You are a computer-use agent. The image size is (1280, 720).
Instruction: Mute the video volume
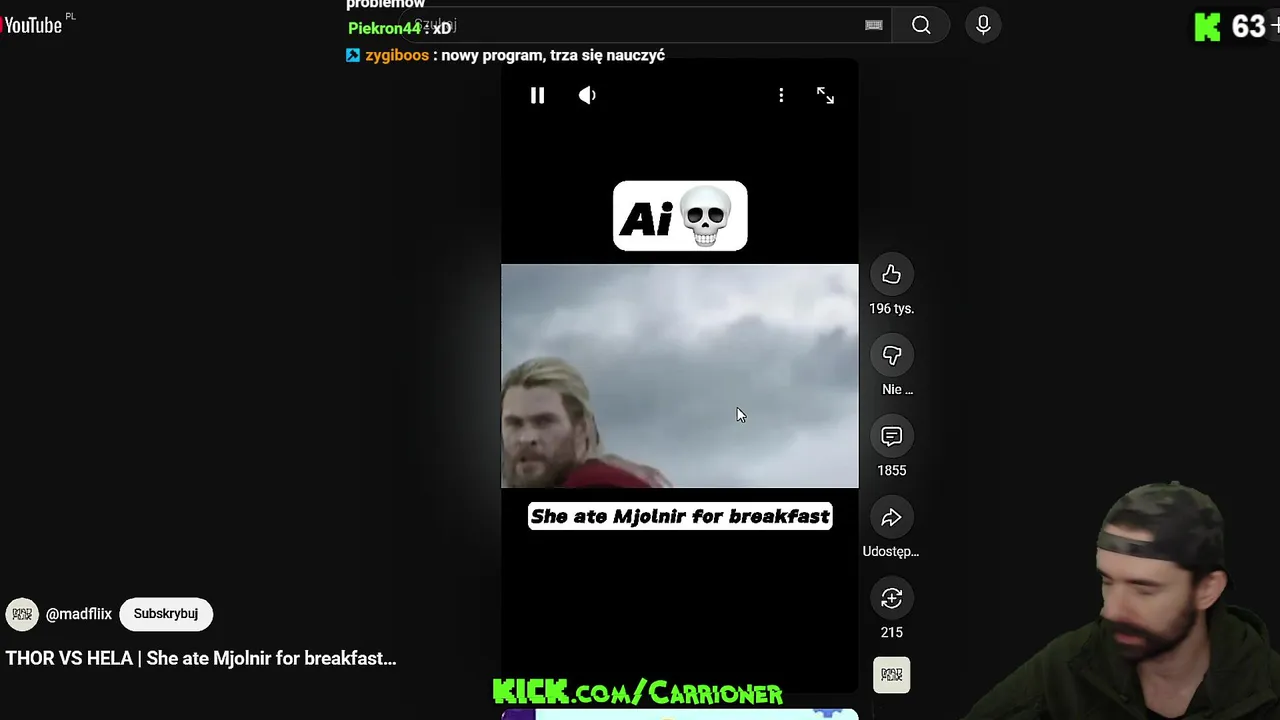pos(587,95)
